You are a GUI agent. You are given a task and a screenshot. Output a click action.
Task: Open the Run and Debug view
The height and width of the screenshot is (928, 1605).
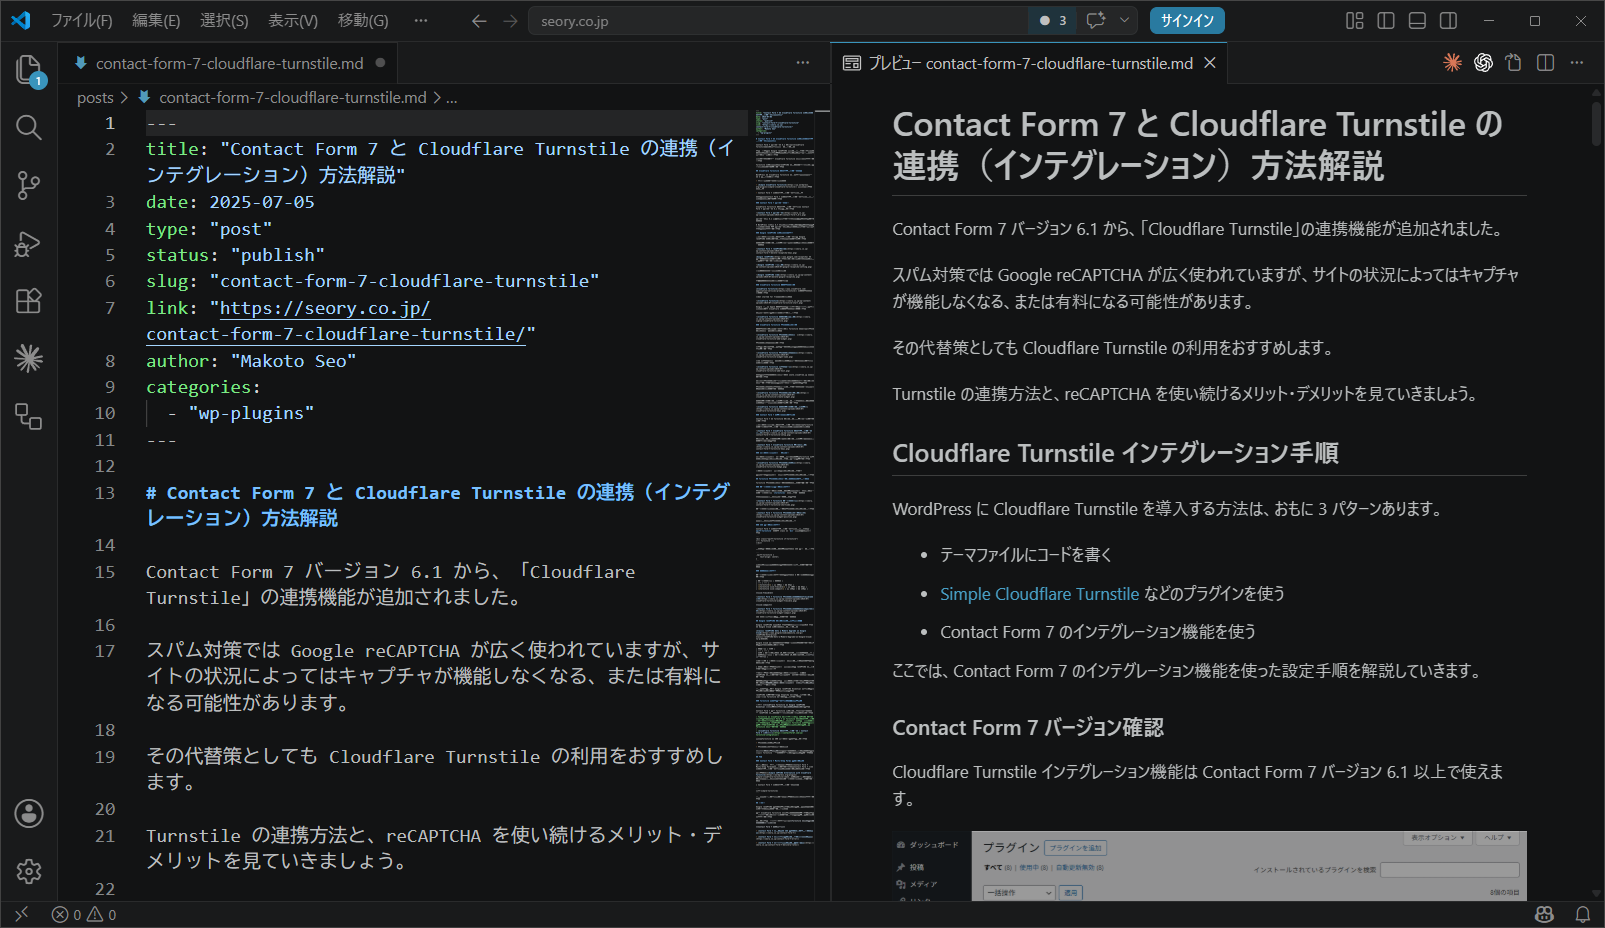[x=29, y=243]
